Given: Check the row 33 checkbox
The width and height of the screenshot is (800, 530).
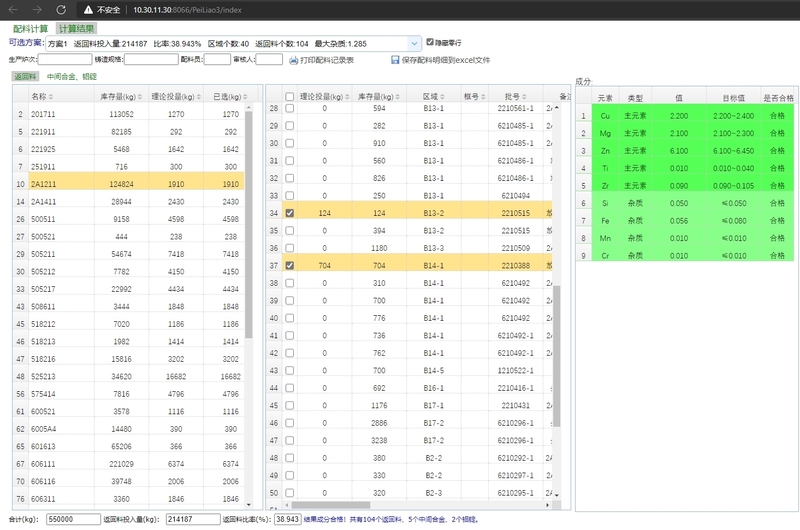Looking at the screenshot, I should pyautogui.click(x=289, y=195).
